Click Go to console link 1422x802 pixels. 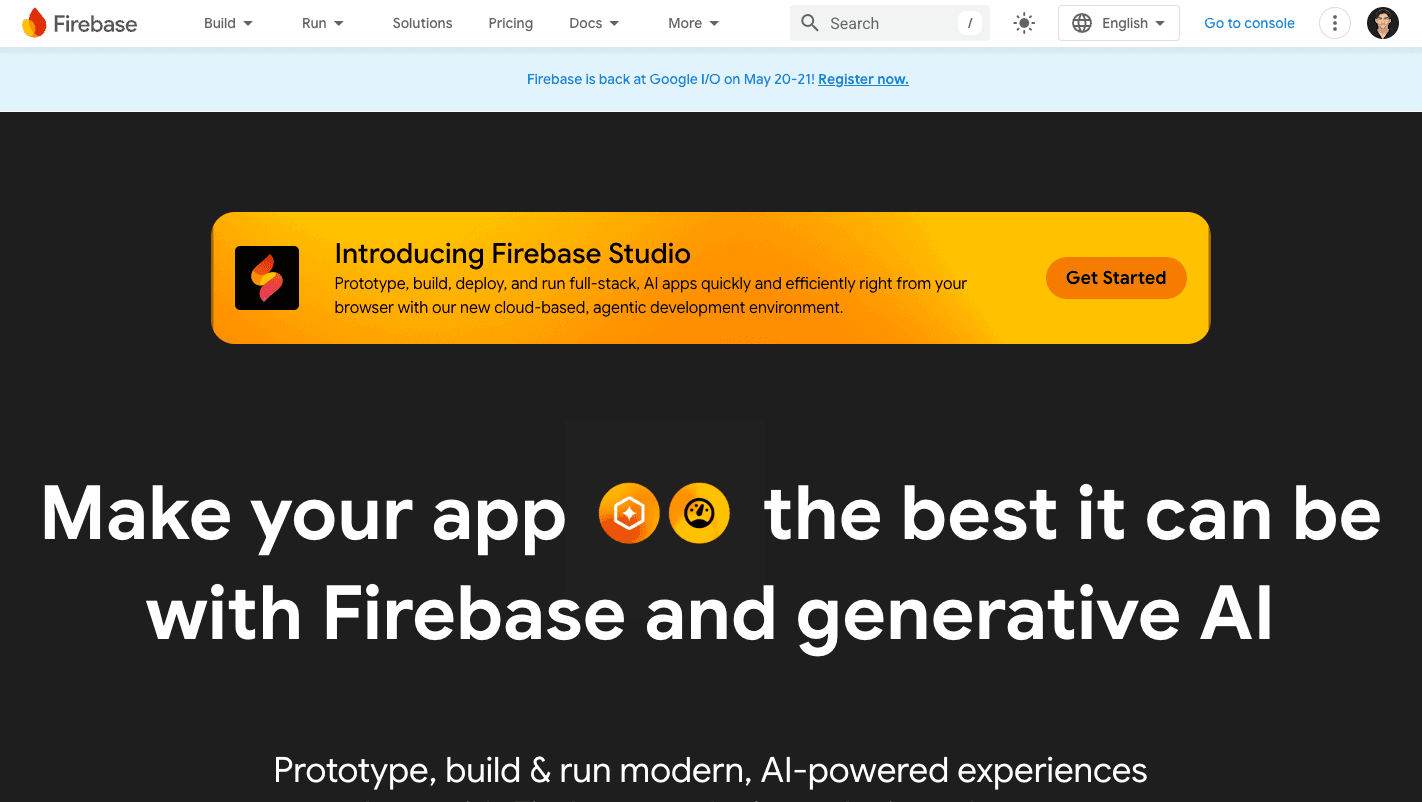(1249, 23)
